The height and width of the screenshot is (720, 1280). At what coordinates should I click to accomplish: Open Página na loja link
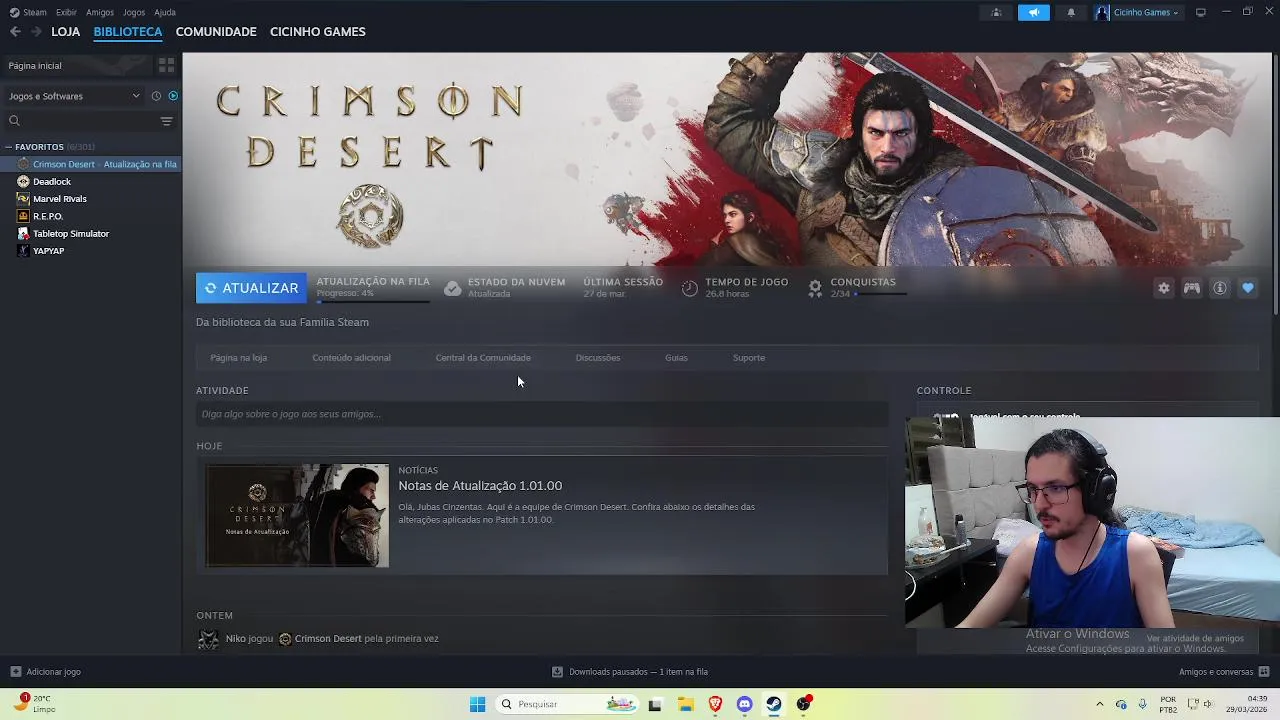tap(239, 358)
